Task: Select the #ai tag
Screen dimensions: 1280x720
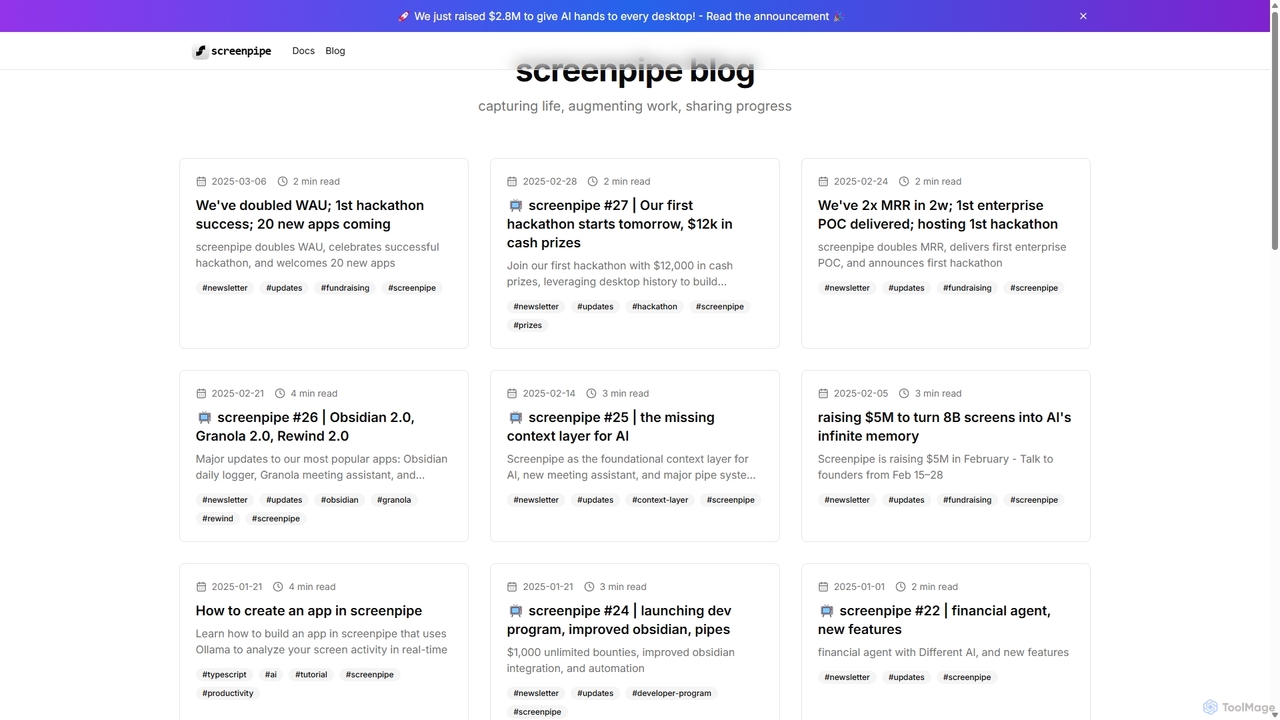Action: [271, 675]
